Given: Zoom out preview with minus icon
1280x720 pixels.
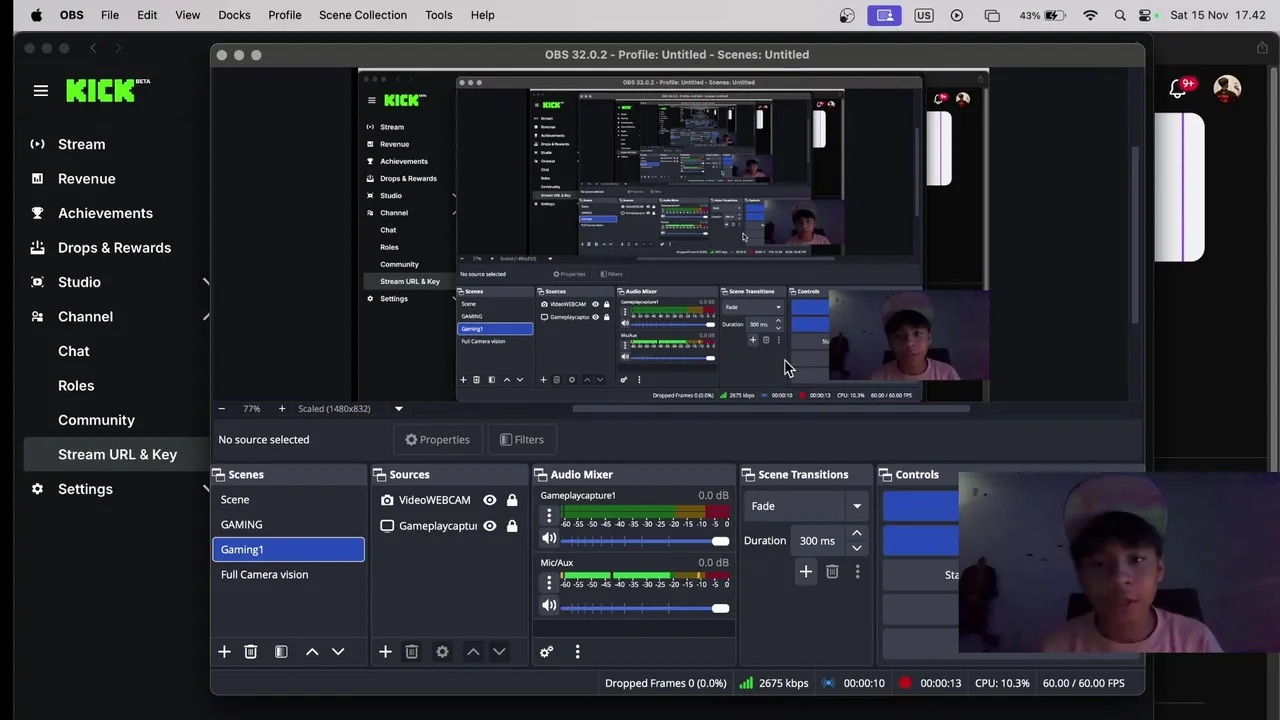Looking at the screenshot, I should (x=222, y=408).
